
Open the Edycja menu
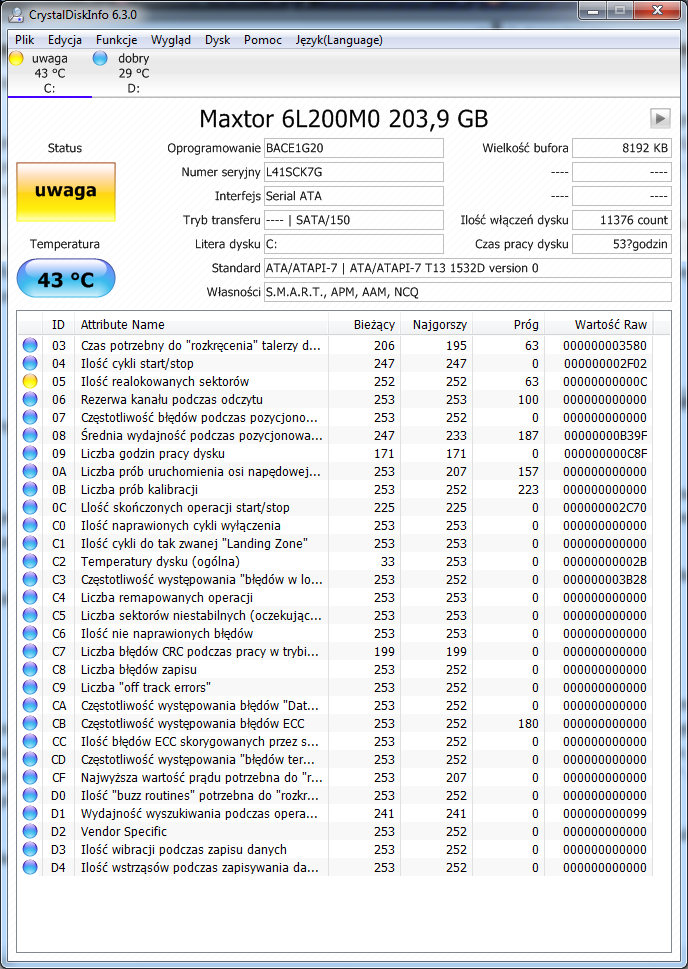pyautogui.click(x=65, y=40)
